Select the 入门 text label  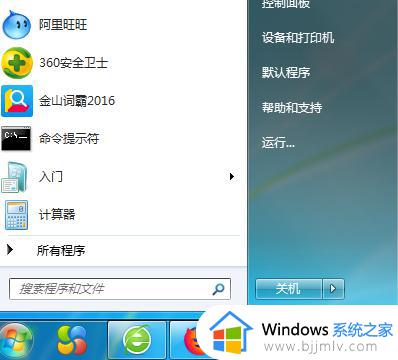tap(51, 176)
